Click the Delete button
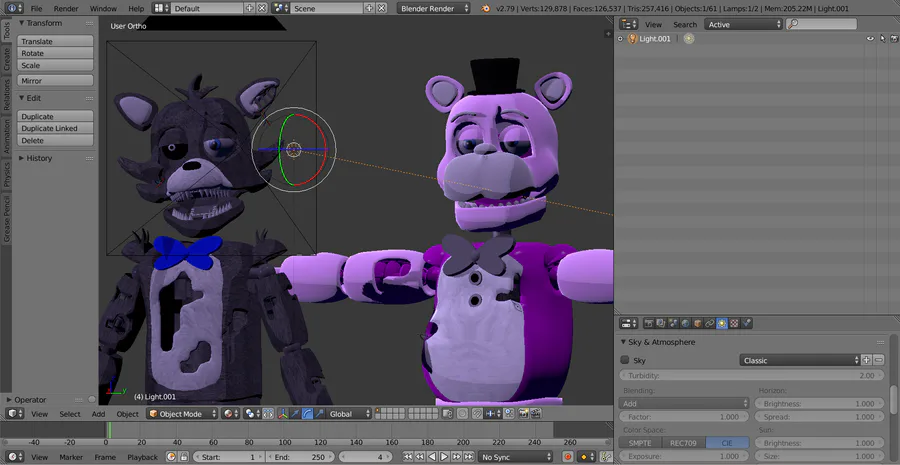 coord(55,141)
